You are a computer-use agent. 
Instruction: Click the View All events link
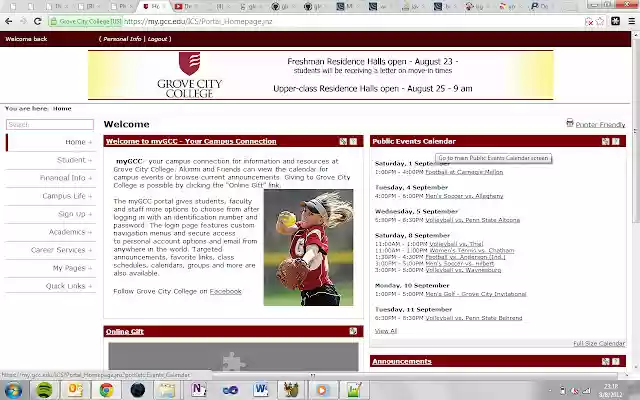click(x=386, y=331)
